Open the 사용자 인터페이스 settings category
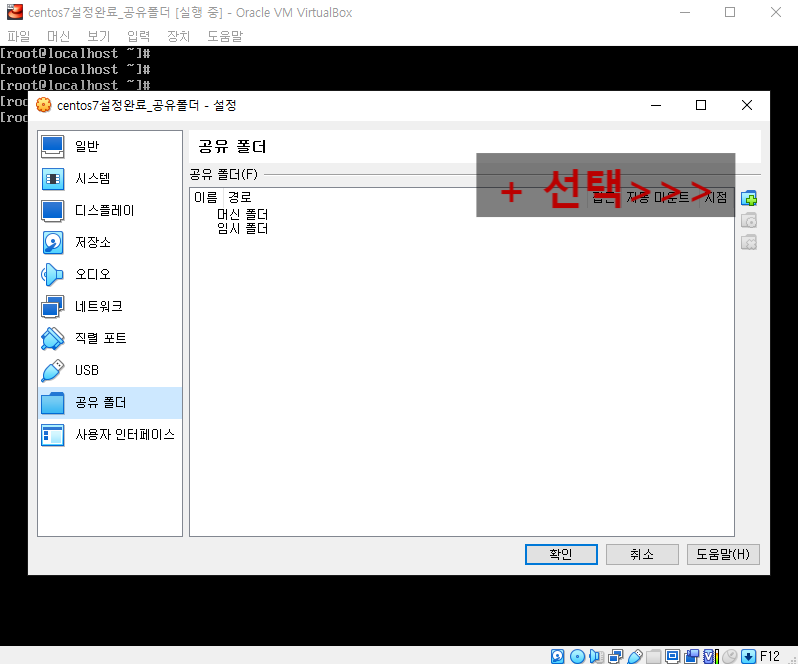This screenshot has width=798, height=664. click(x=110, y=435)
